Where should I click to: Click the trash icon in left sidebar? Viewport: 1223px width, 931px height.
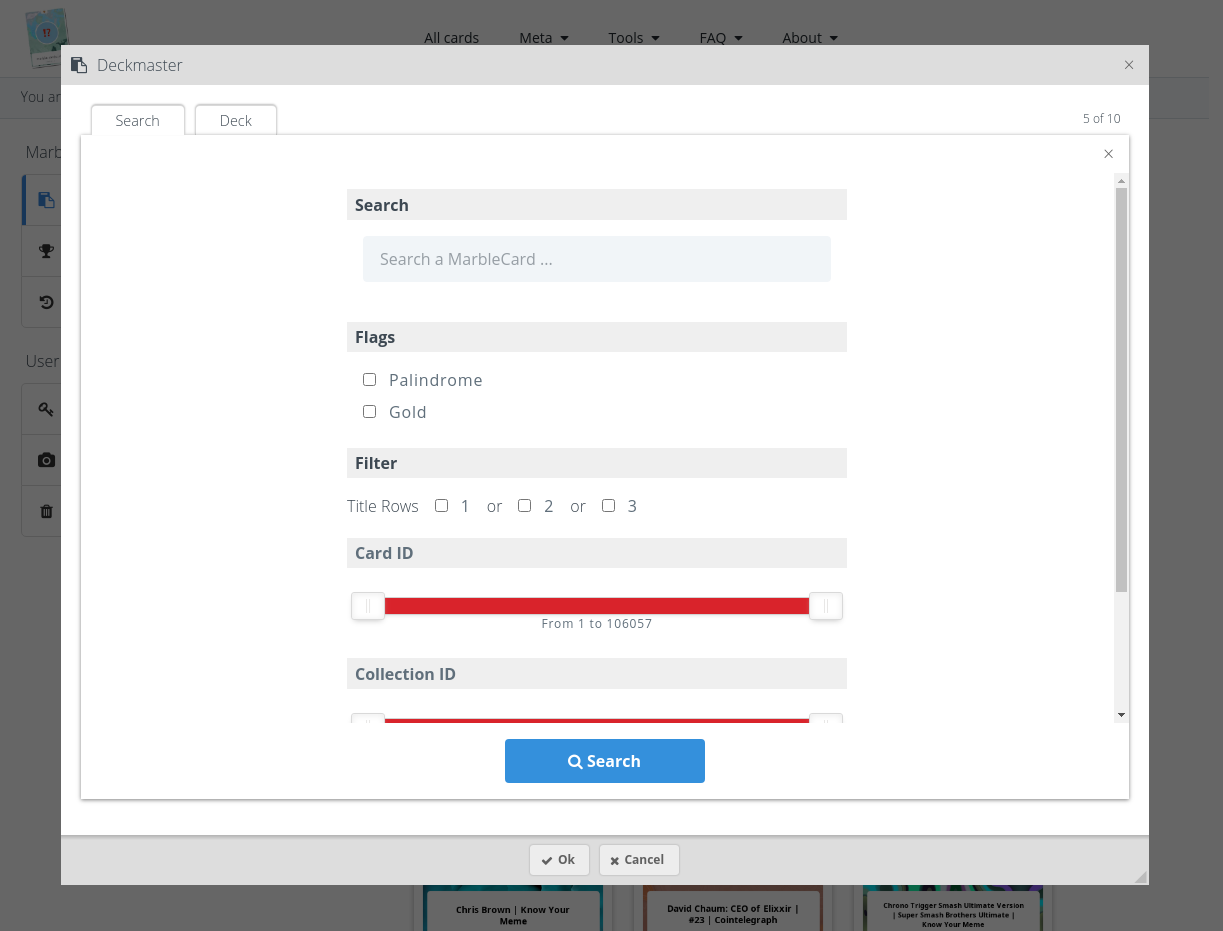[x=46, y=511]
